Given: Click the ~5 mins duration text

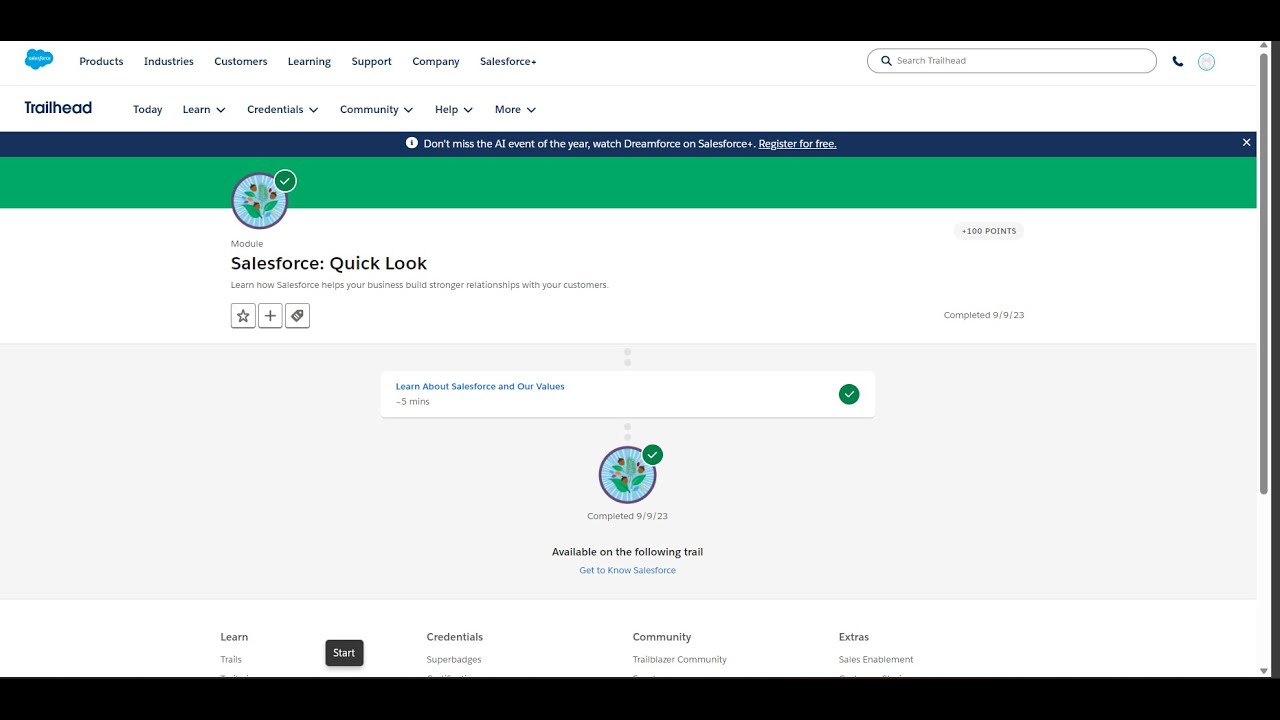Looking at the screenshot, I should tap(413, 402).
